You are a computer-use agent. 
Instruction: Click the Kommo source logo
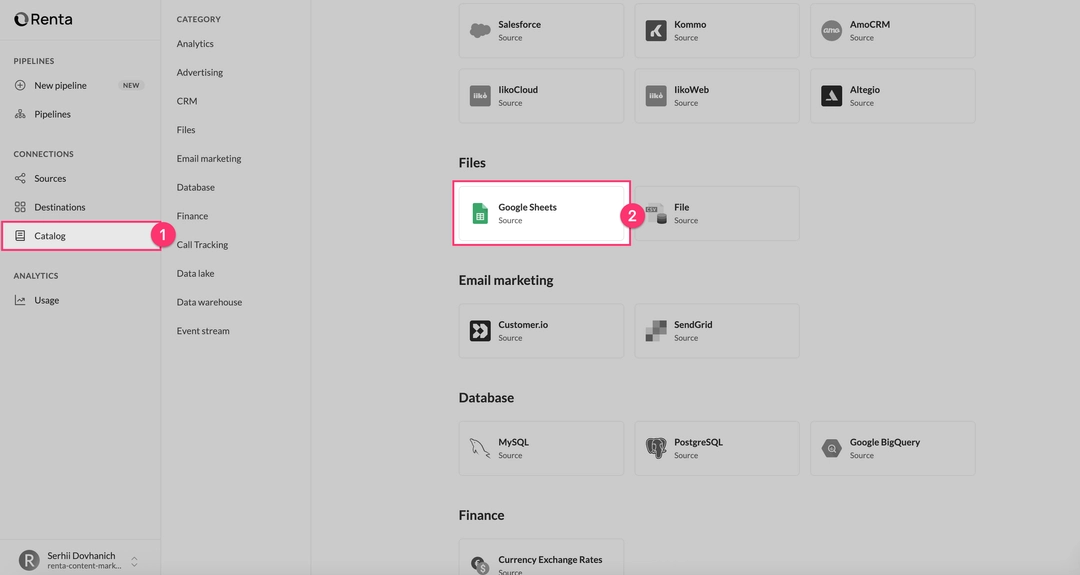656,30
